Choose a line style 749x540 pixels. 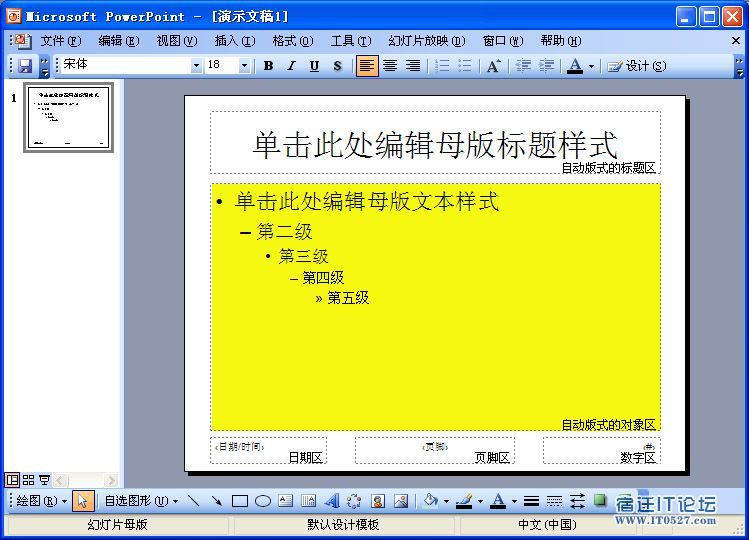(531, 501)
